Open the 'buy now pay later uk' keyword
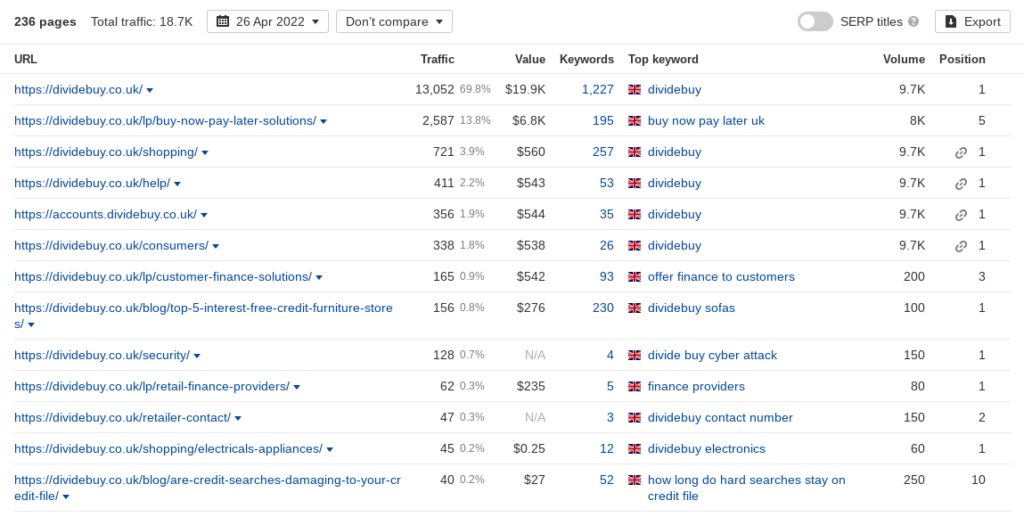The width and height of the screenshot is (1024, 517). click(706, 121)
